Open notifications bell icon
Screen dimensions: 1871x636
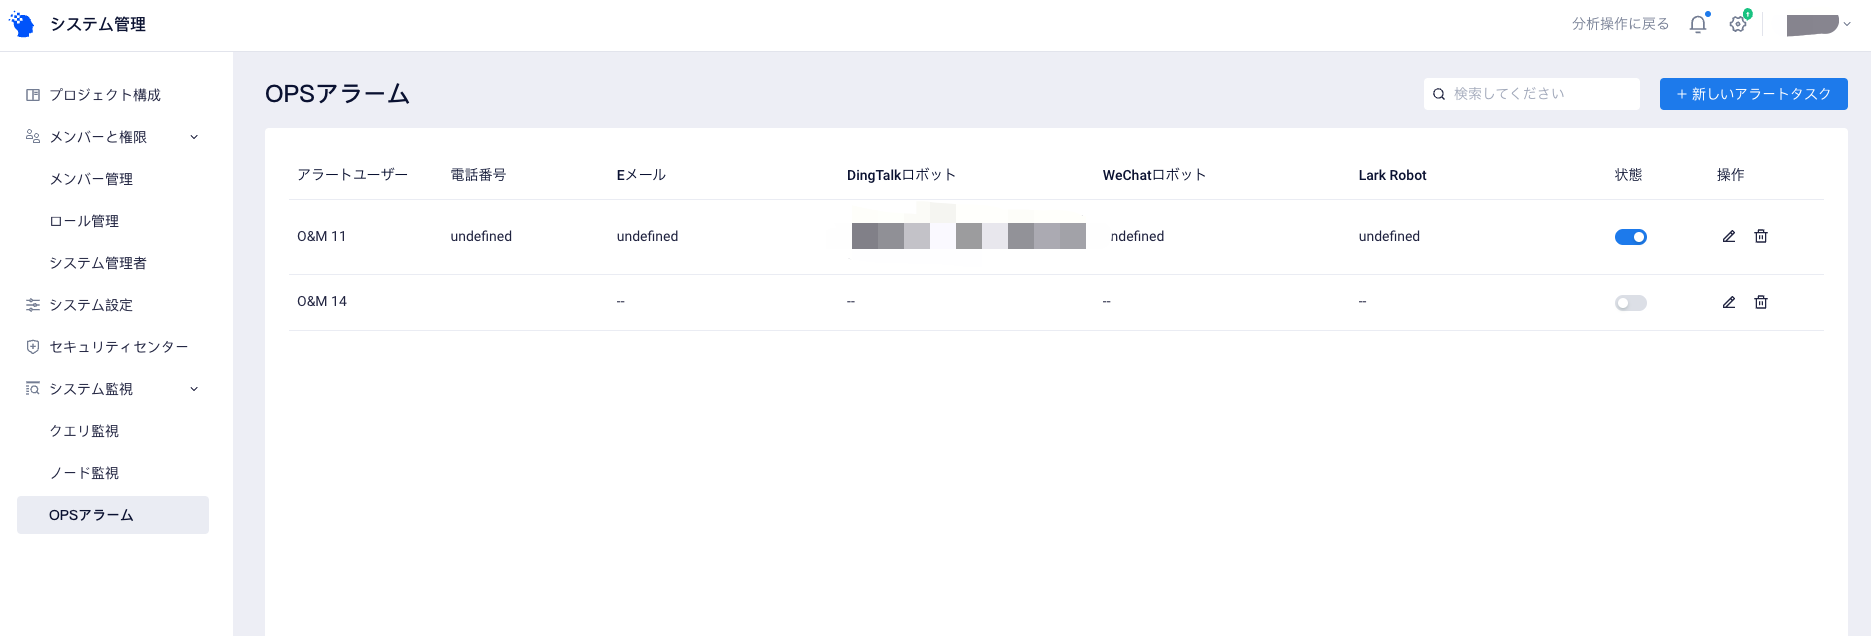[x=1698, y=24]
